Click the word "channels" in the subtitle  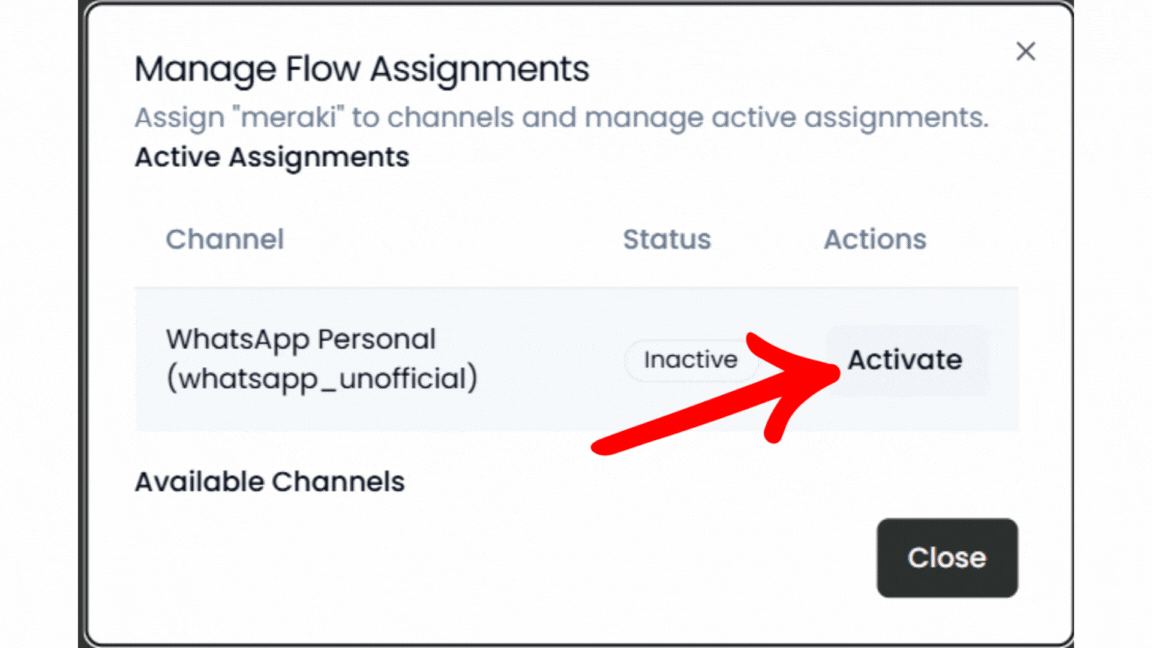pyautogui.click(x=449, y=118)
